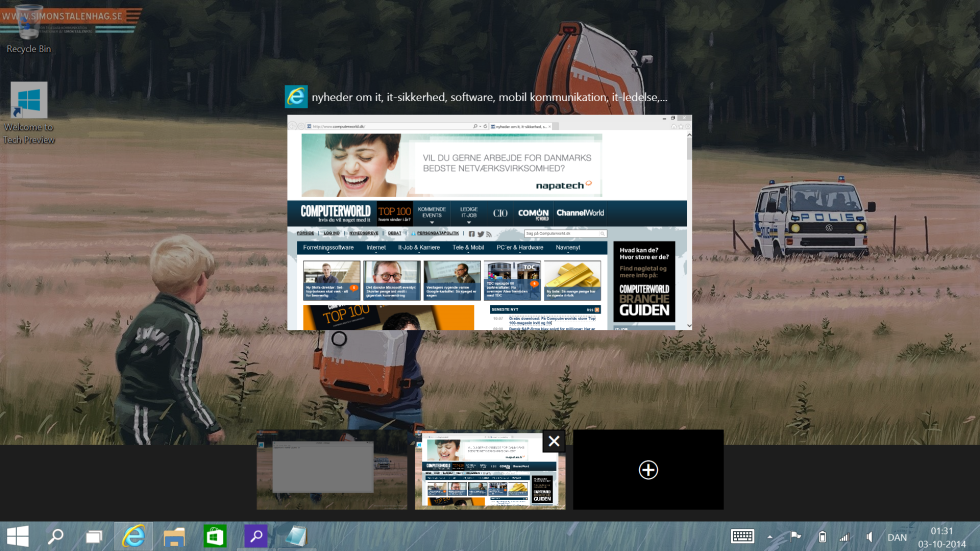Screen dimensions: 980x551
Task: Toggle the Task View button
Action: 94,536
